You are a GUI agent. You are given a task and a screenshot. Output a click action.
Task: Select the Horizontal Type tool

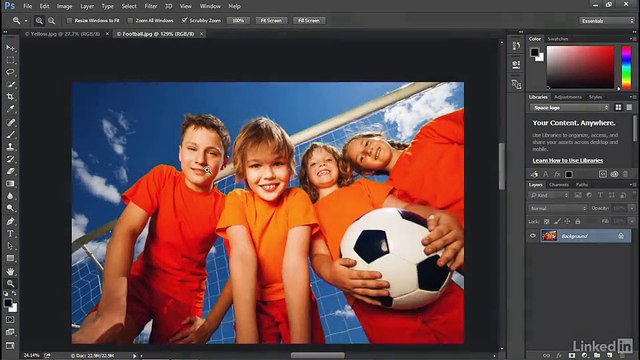point(10,234)
